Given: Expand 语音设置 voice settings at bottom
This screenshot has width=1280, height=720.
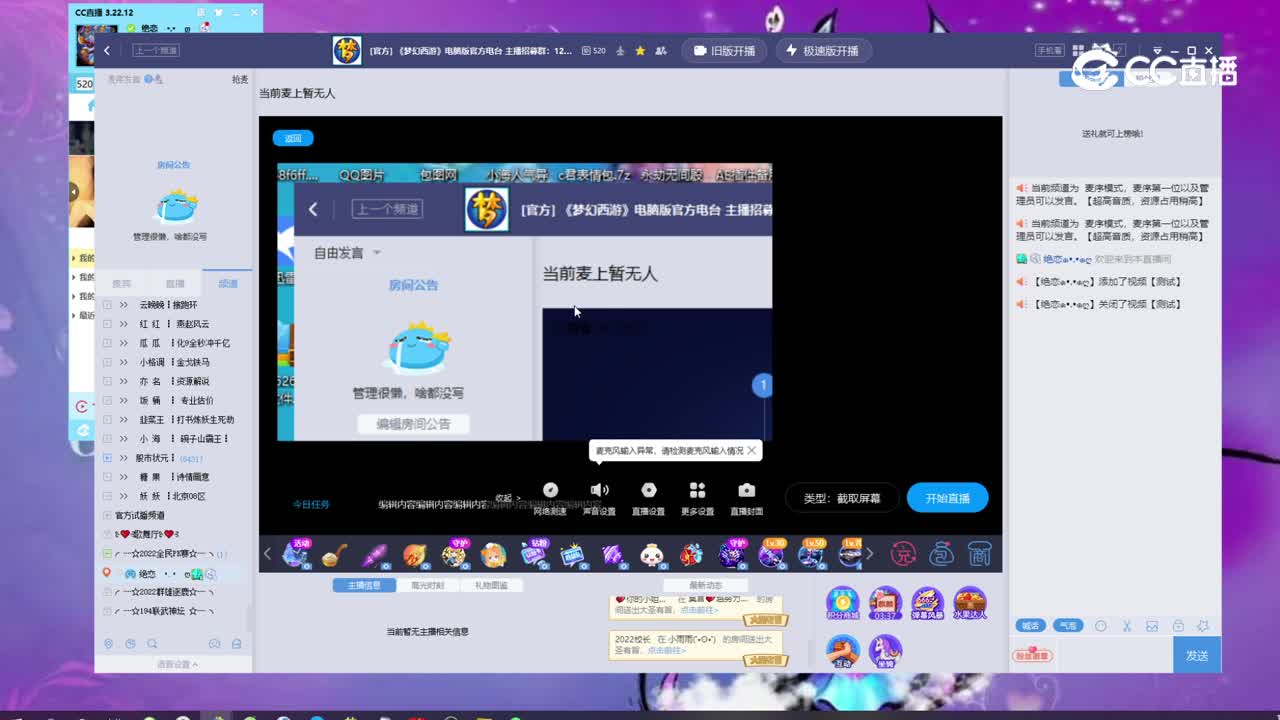Looking at the screenshot, I should [x=177, y=664].
